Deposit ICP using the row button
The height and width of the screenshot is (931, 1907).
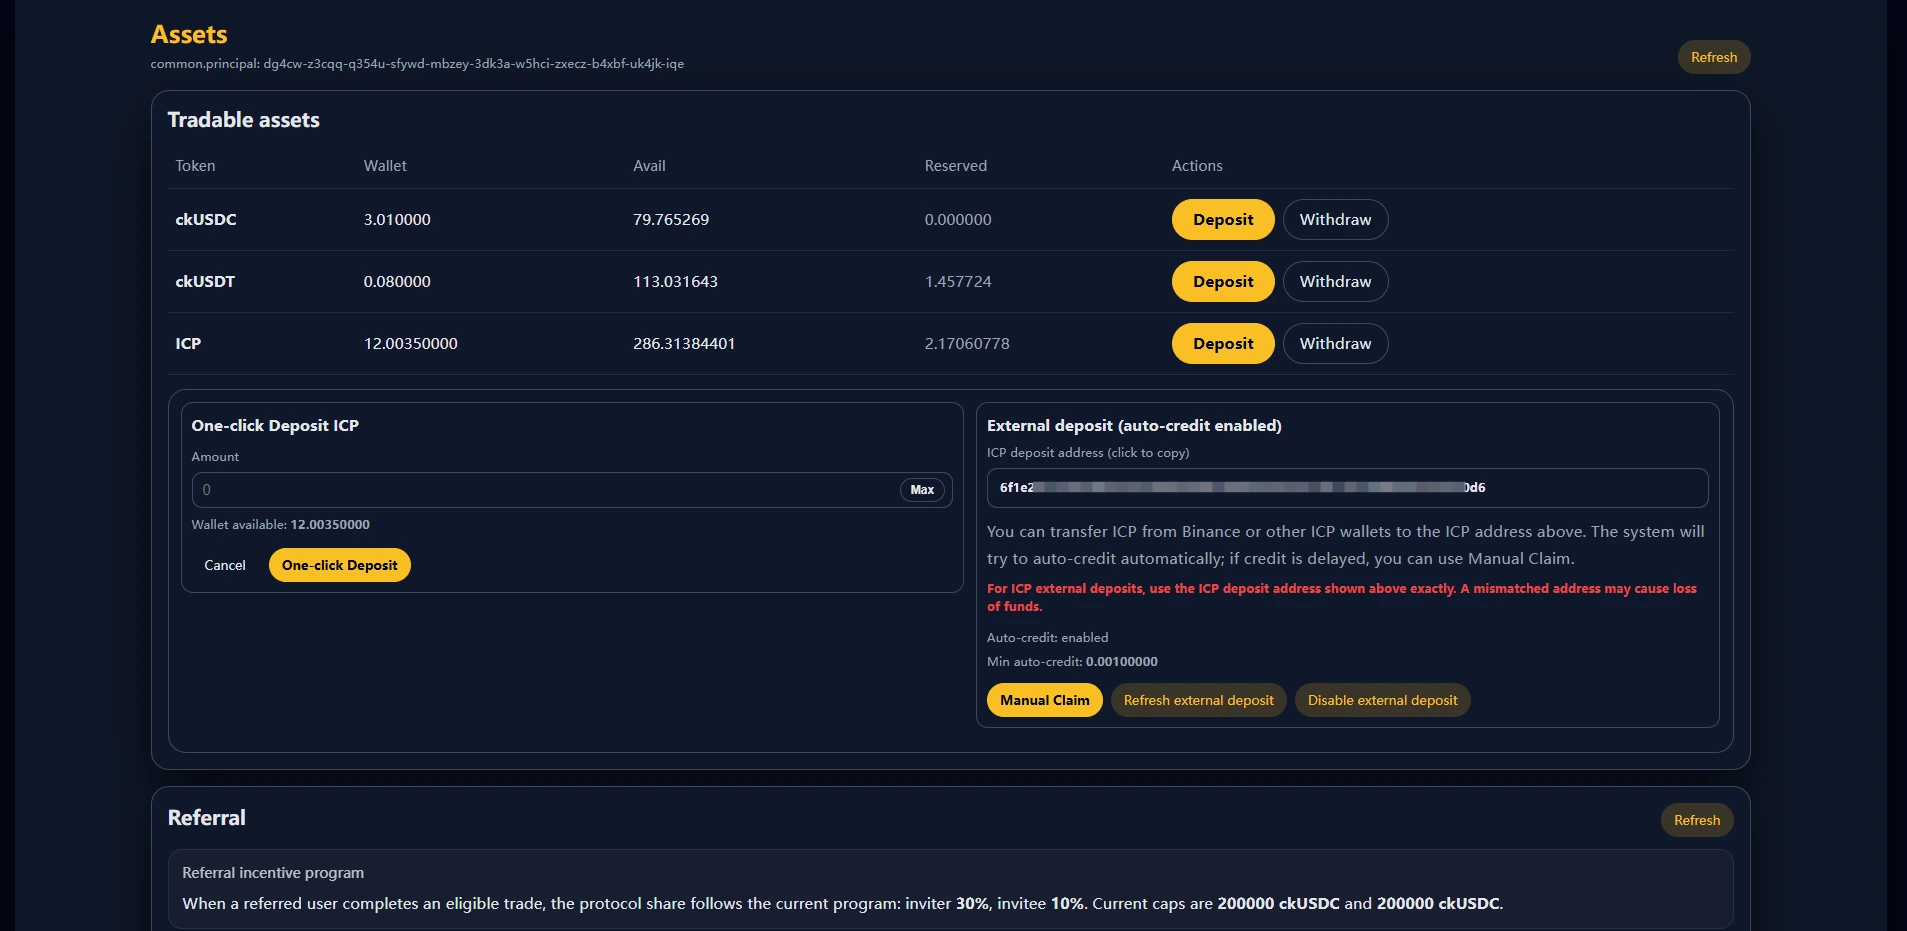1222,344
